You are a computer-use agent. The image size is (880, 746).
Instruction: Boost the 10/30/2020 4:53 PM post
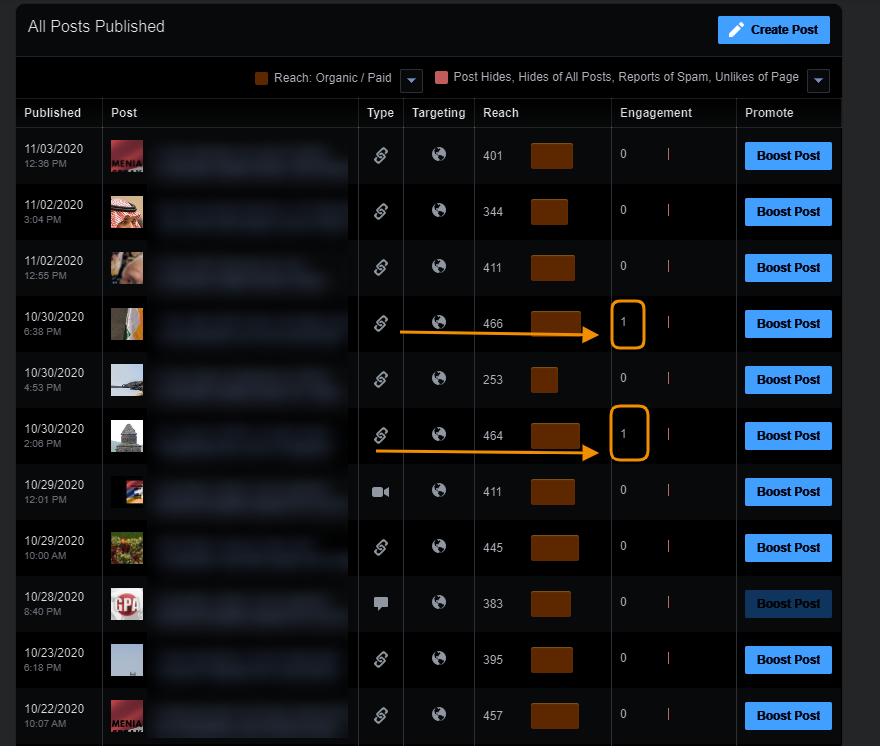pos(788,379)
